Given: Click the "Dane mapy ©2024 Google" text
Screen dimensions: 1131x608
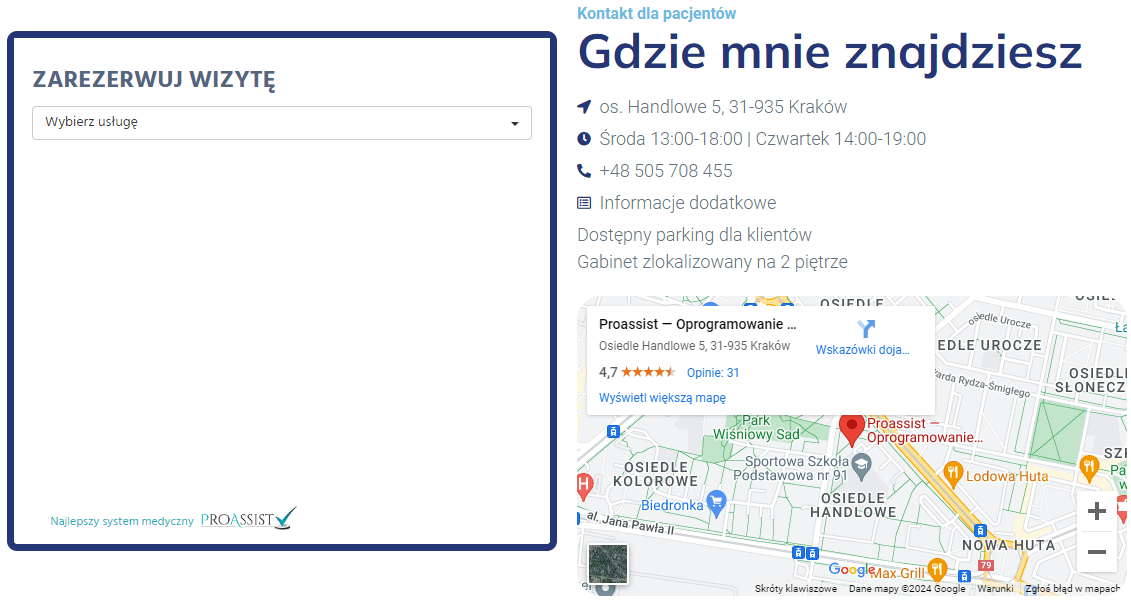Looking at the screenshot, I should point(907,589).
